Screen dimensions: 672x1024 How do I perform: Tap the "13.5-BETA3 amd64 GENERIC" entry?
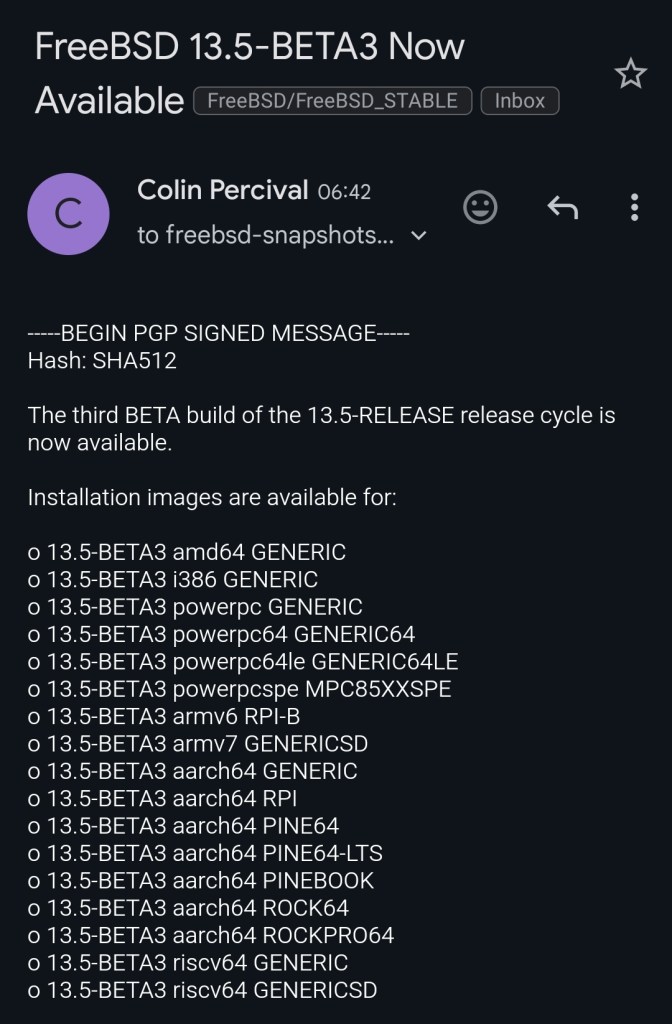click(187, 551)
